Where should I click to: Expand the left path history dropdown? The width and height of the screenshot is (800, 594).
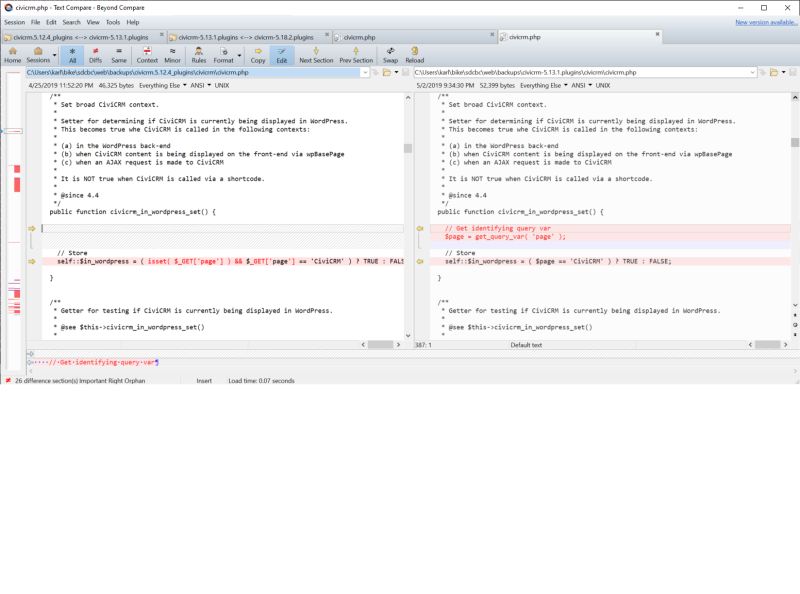(365, 72)
